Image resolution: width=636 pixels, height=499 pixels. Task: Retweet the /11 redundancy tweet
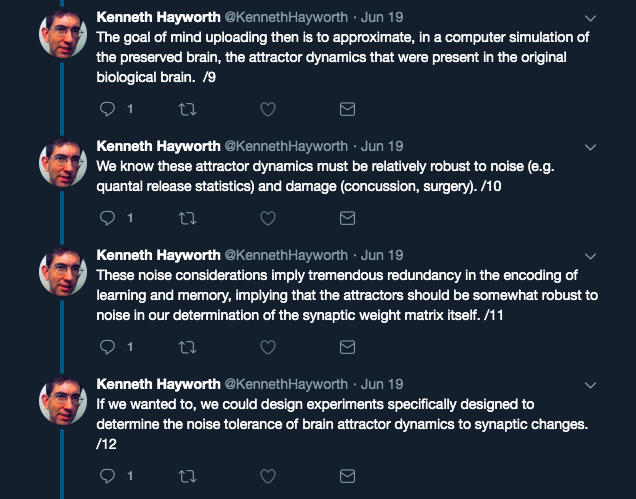point(187,347)
